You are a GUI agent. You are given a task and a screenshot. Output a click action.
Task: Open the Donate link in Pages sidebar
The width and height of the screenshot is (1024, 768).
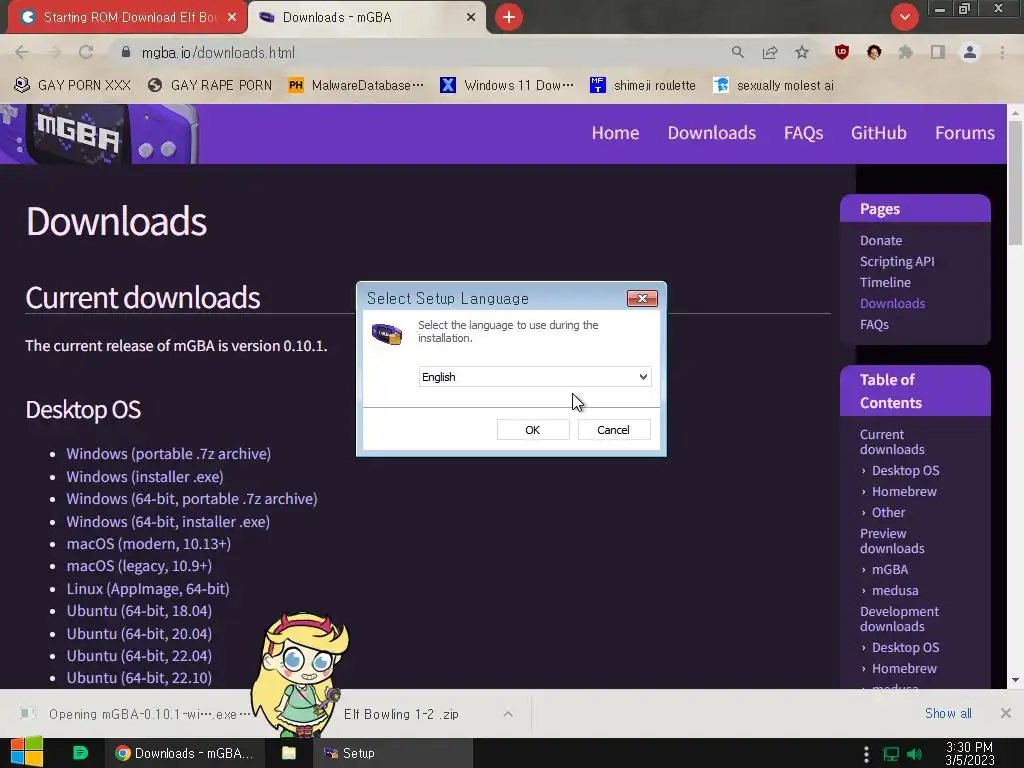(881, 240)
